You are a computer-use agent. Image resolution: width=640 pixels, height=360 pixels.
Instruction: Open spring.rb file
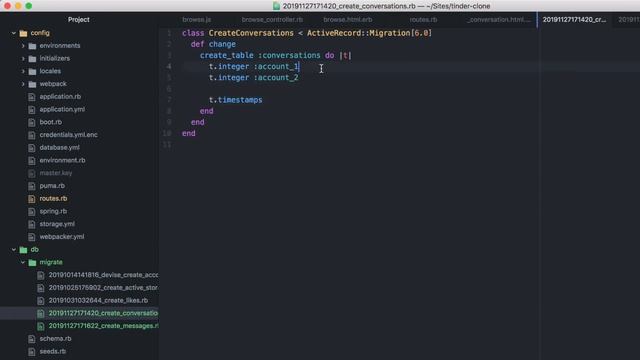pyautogui.click(x=53, y=211)
